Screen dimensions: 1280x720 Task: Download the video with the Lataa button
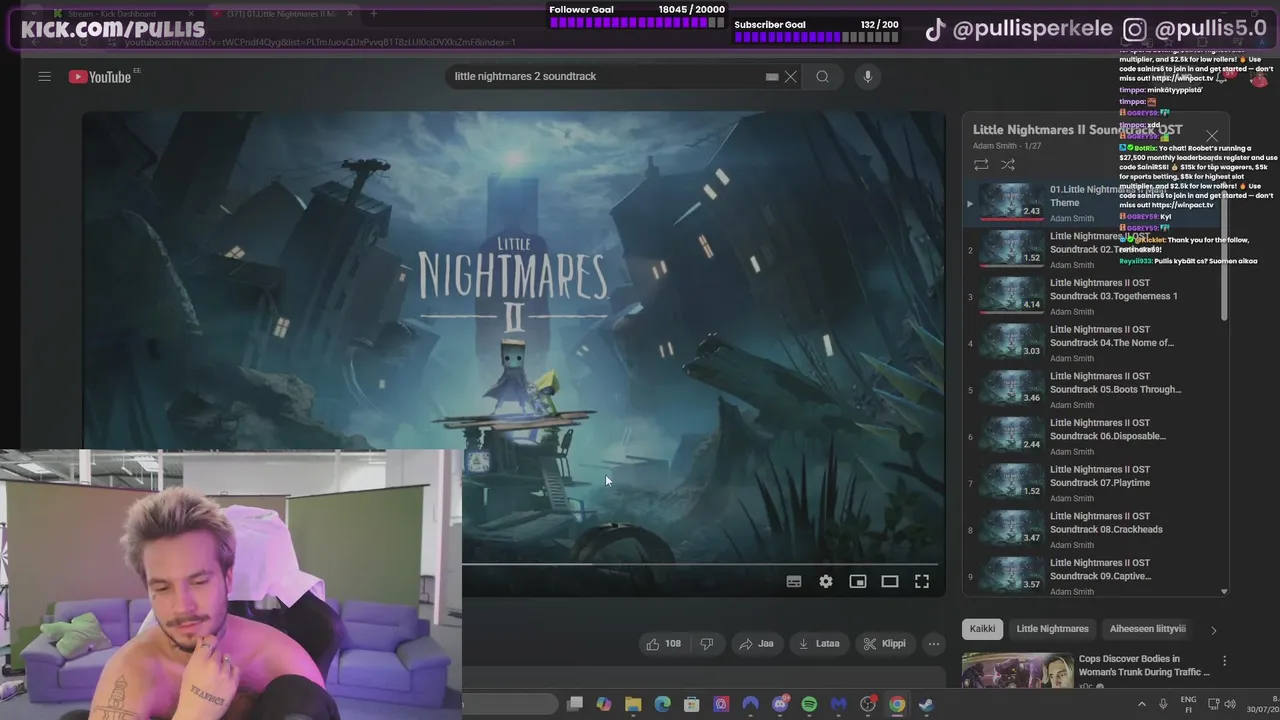[818, 643]
